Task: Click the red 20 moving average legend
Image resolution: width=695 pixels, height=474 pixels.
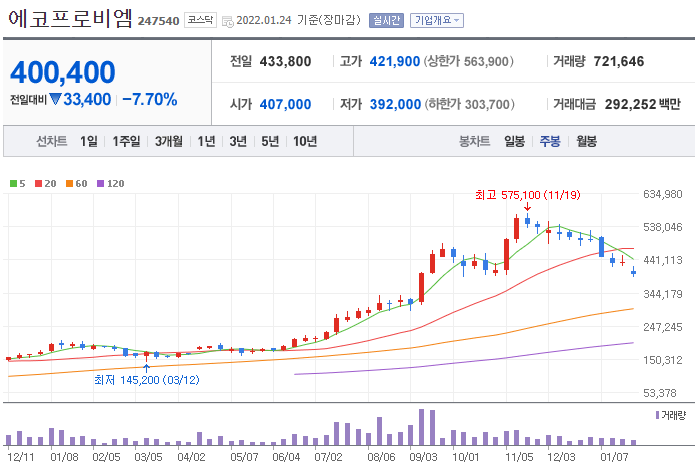Action: click(46, 184)
